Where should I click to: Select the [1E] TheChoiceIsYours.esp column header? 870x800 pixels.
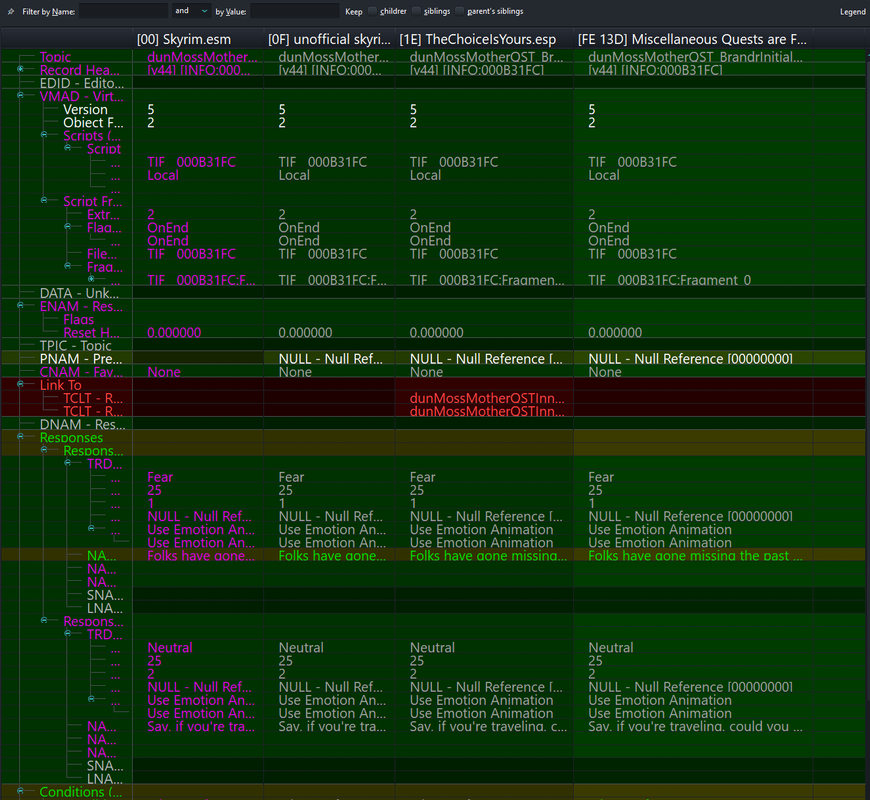point(484,39)
